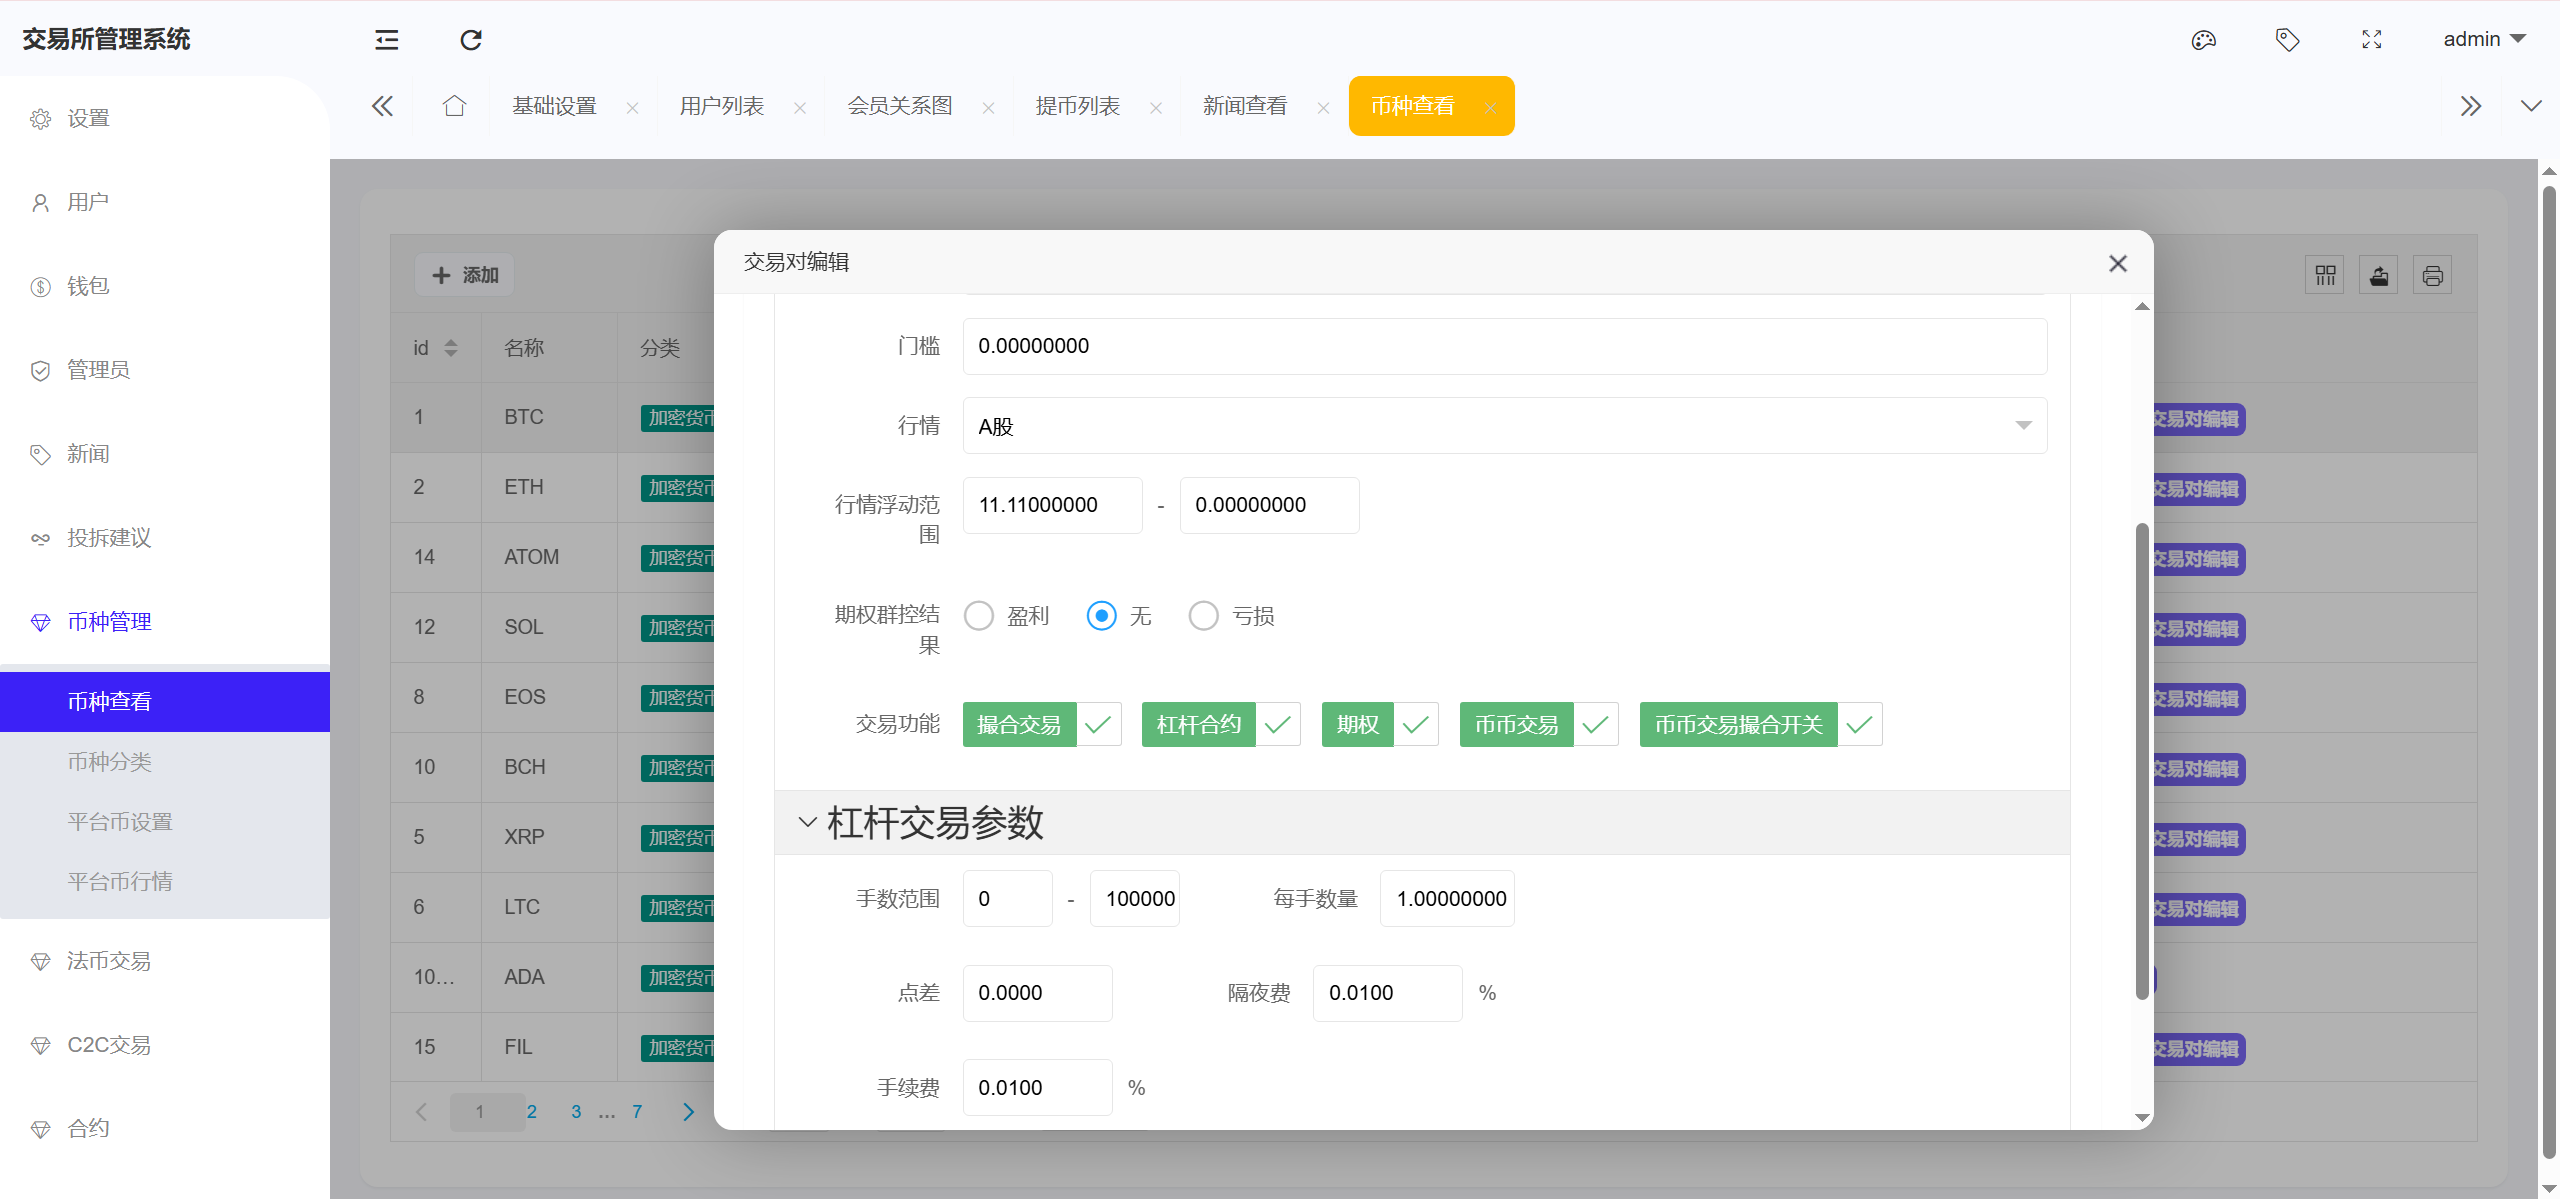
Task: Click the refresh icon in the toolbar
Action: [x=470, y=40]
